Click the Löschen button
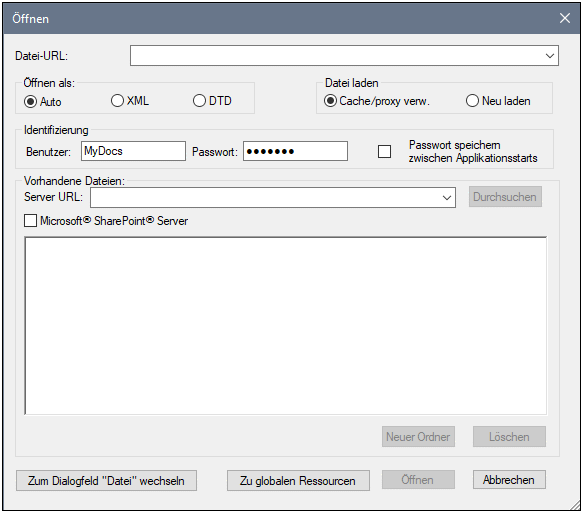 pyautogui.click(x=509, y=436)
